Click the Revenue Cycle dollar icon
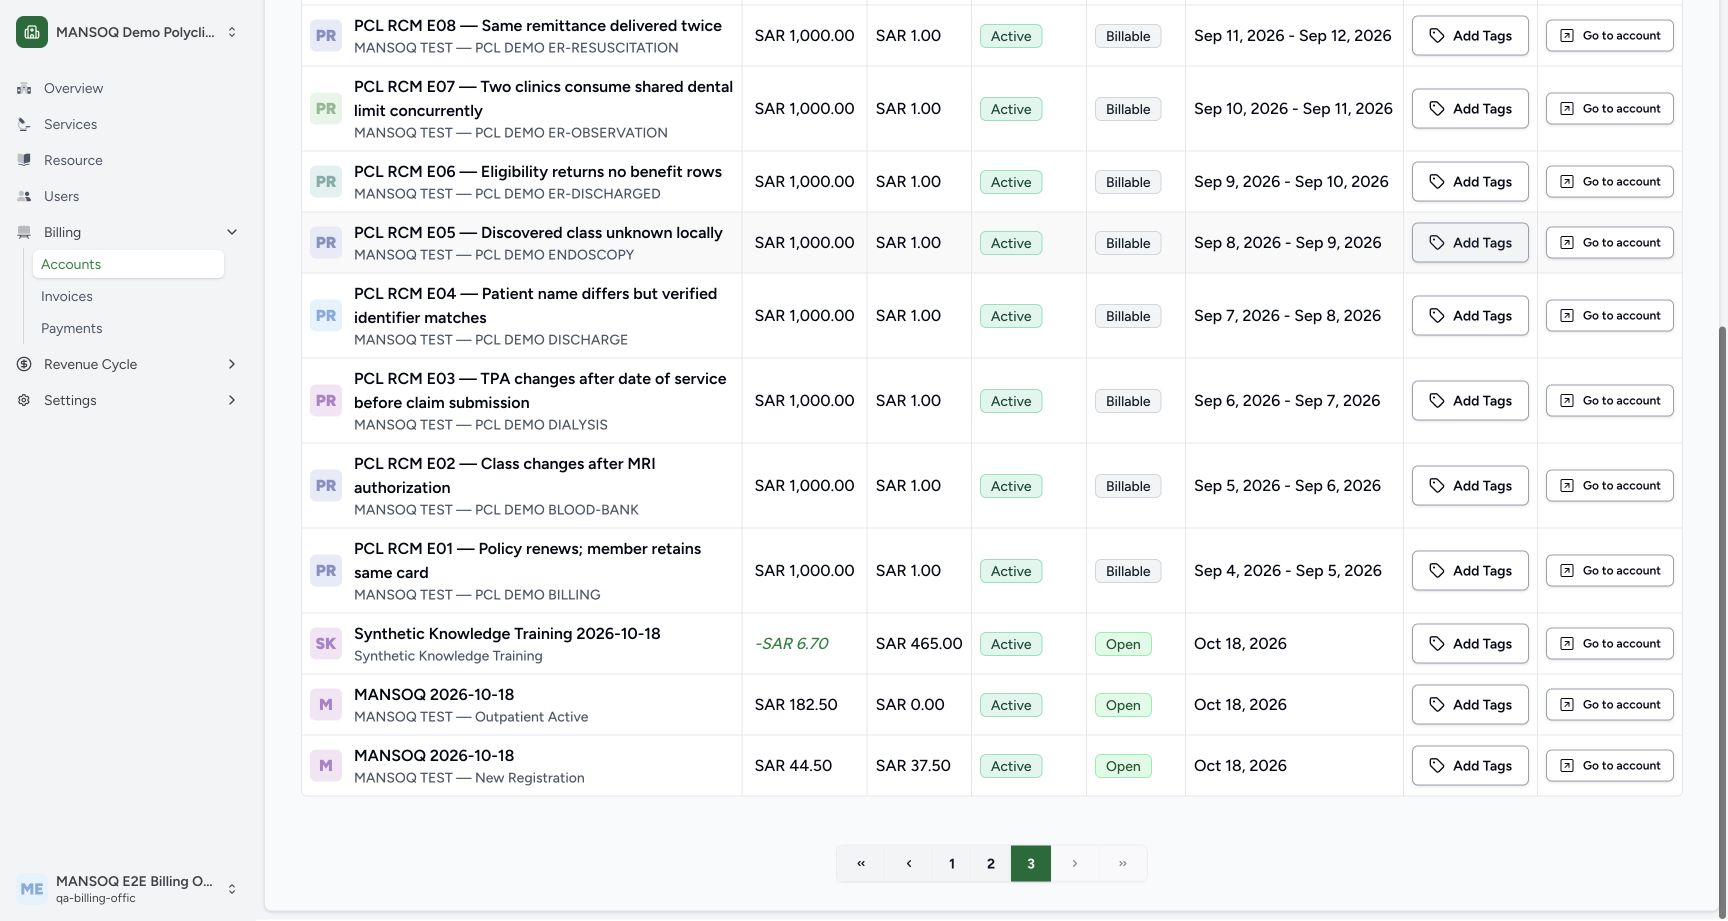The width and height of the screenshot is (1728, 921). 24,364
